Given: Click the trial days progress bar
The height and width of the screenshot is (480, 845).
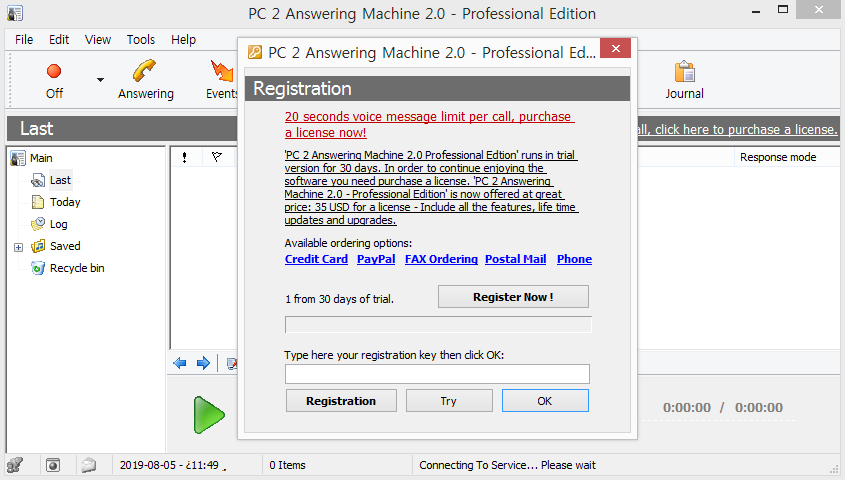Looking at the screenshot, I should click(x=438, y=325).
